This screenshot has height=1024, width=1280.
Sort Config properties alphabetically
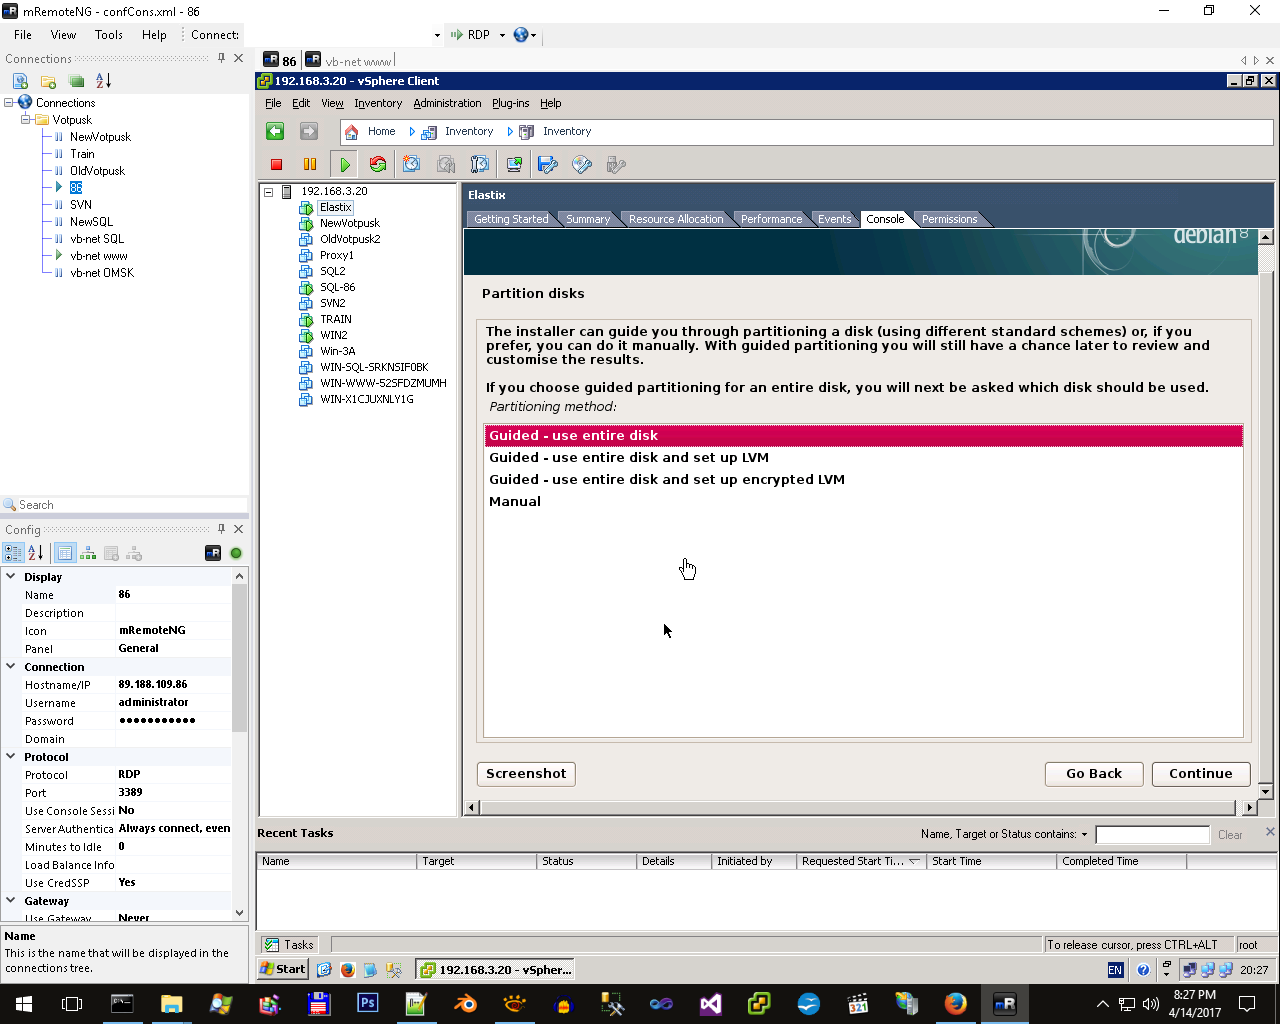[x=36, y=553]
